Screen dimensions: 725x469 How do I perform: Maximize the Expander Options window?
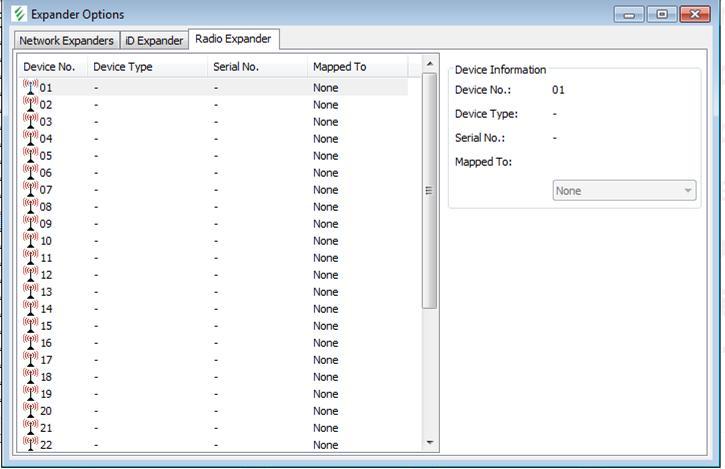point(661,14)
